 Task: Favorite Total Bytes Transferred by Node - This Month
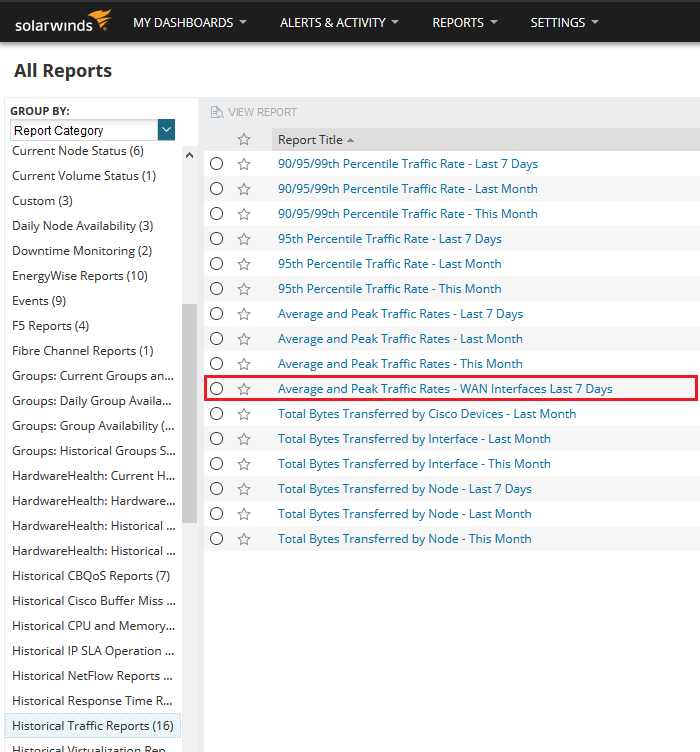coord(244,539)
